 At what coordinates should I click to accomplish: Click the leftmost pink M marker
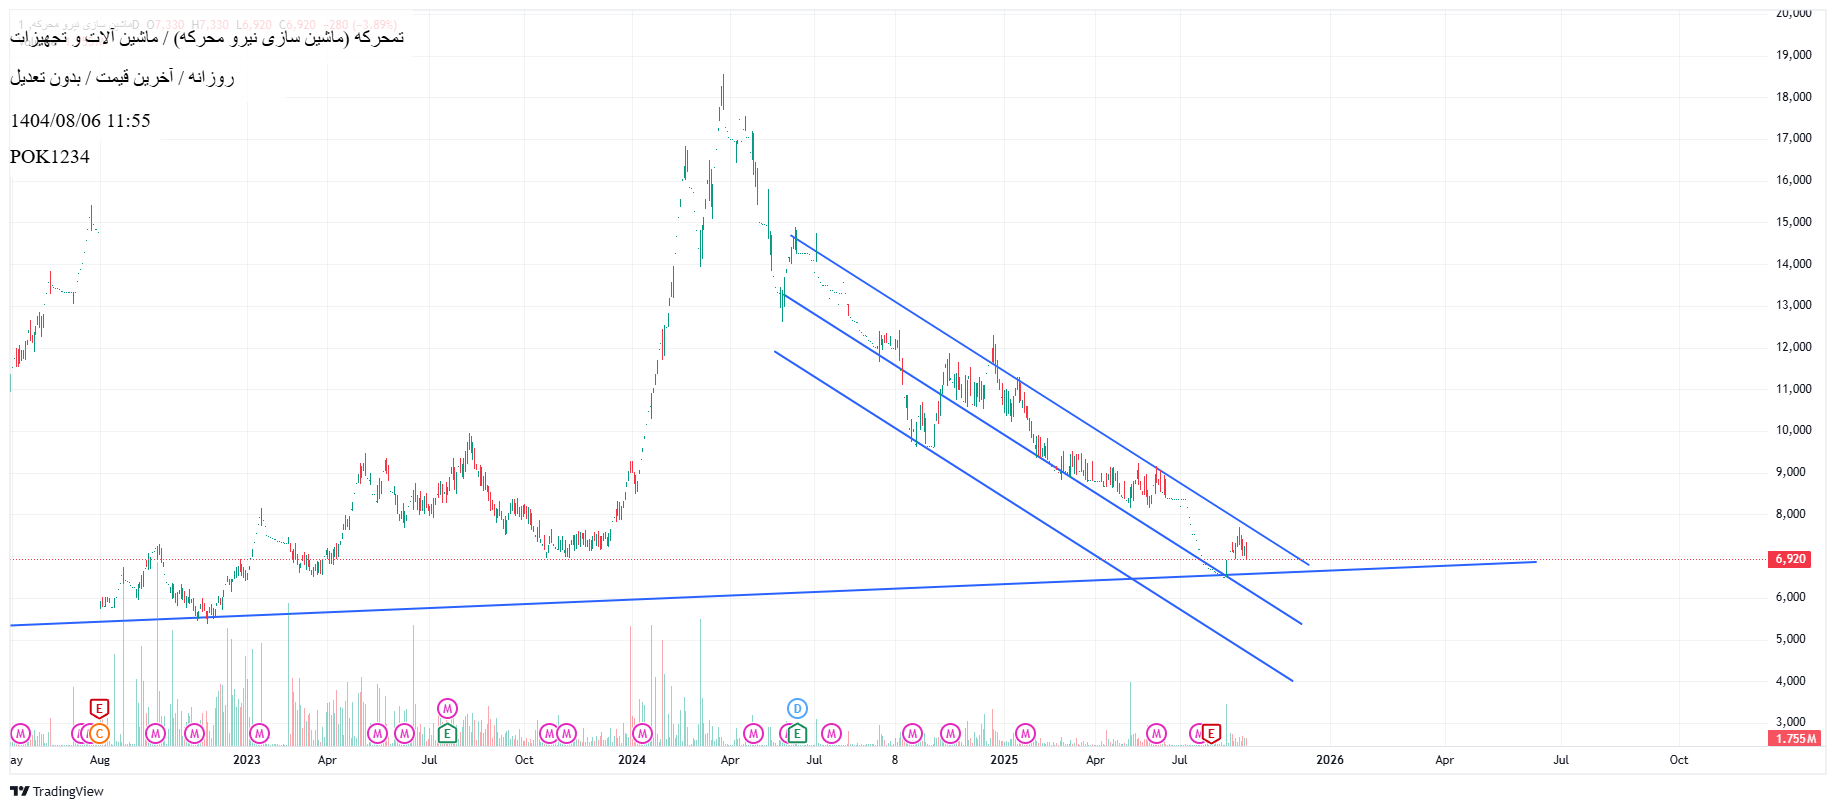coord(20,734)
